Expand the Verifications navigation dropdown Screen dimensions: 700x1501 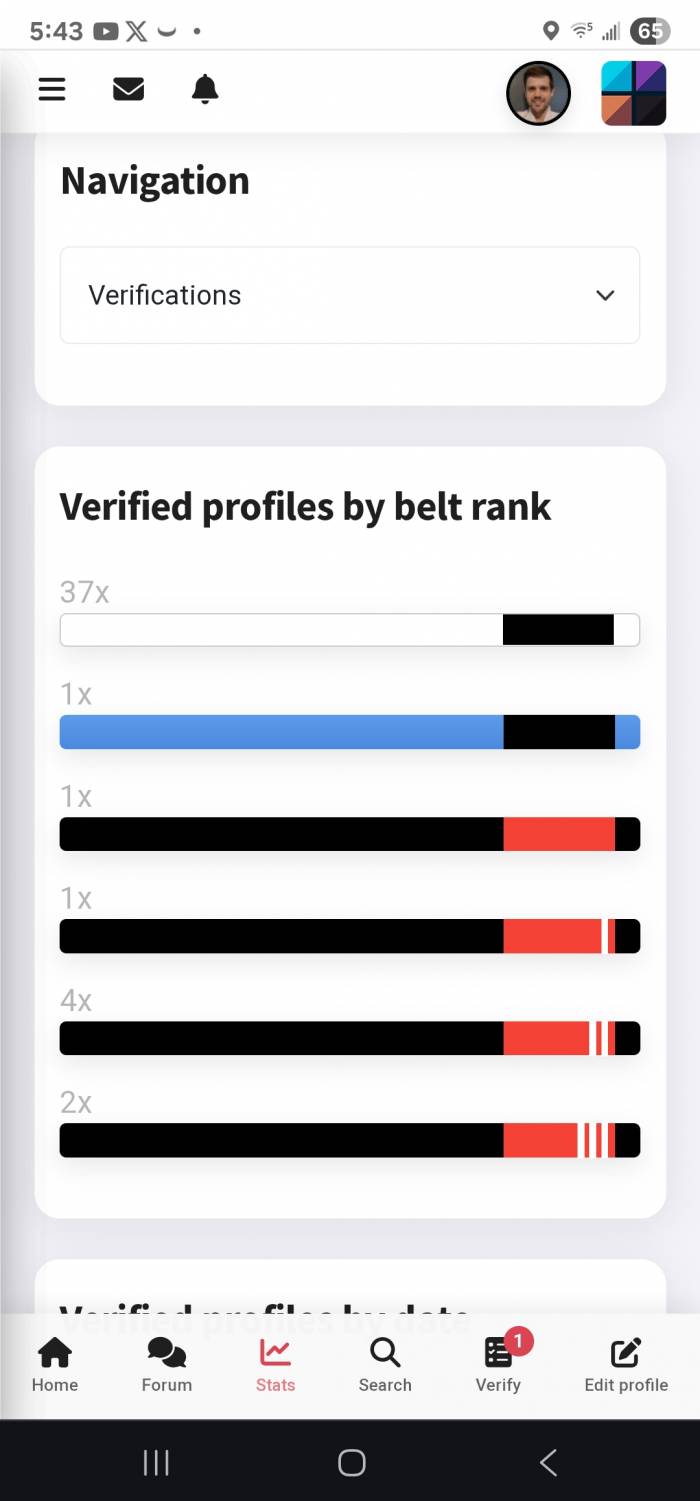click(350, 295)
